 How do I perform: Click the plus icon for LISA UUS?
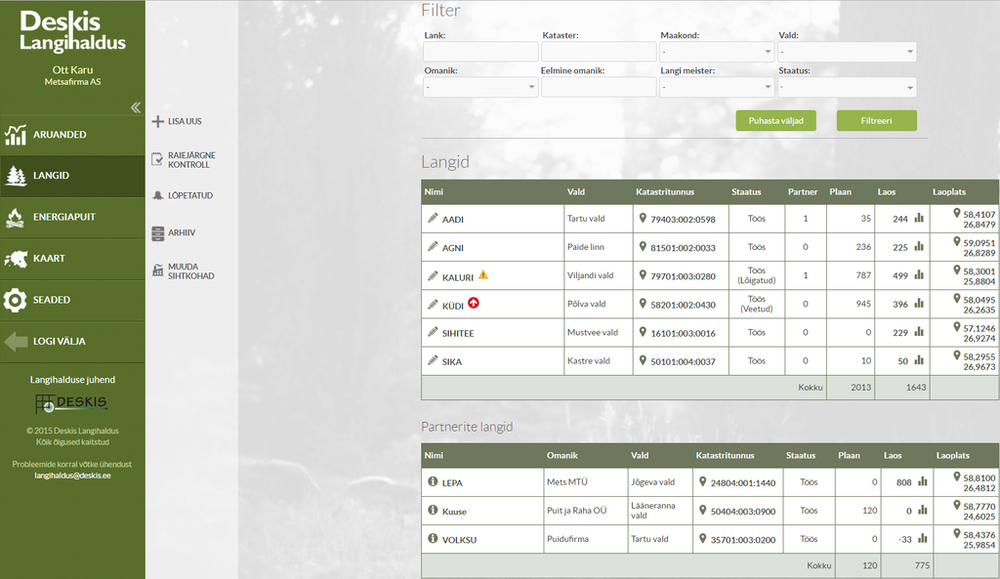point(157,121)
